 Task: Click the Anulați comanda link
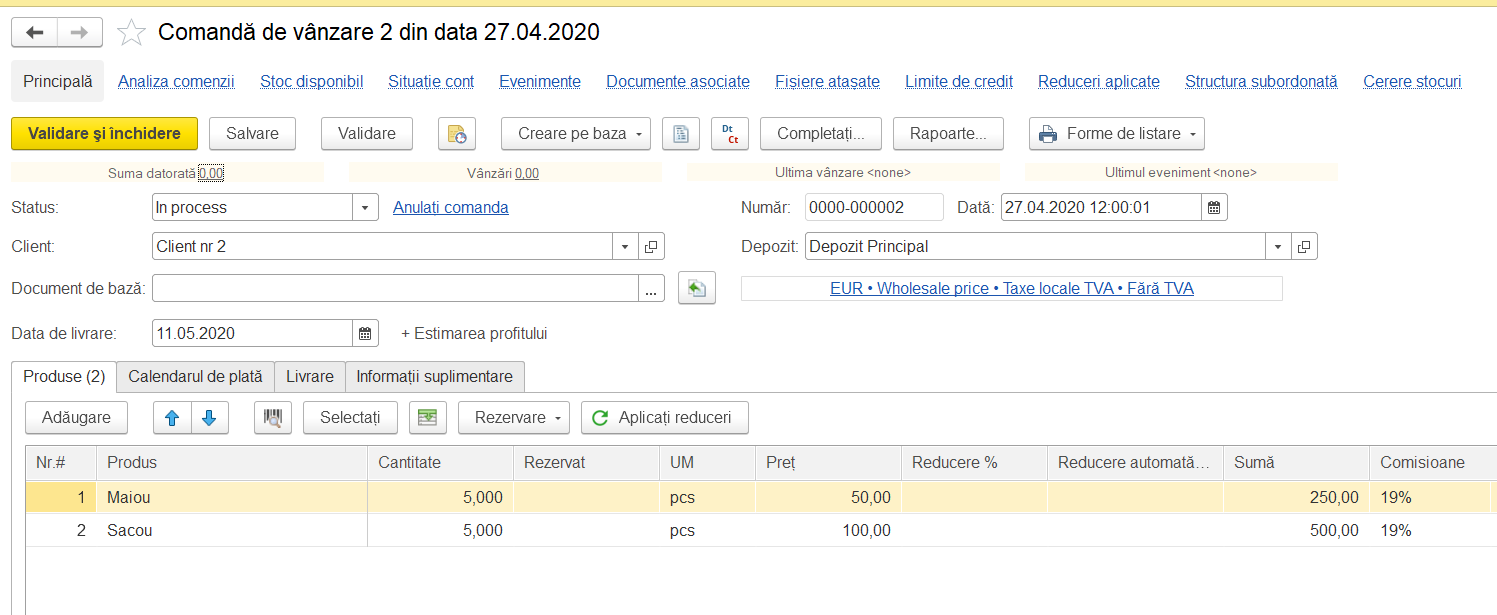[x=451, y=208]
